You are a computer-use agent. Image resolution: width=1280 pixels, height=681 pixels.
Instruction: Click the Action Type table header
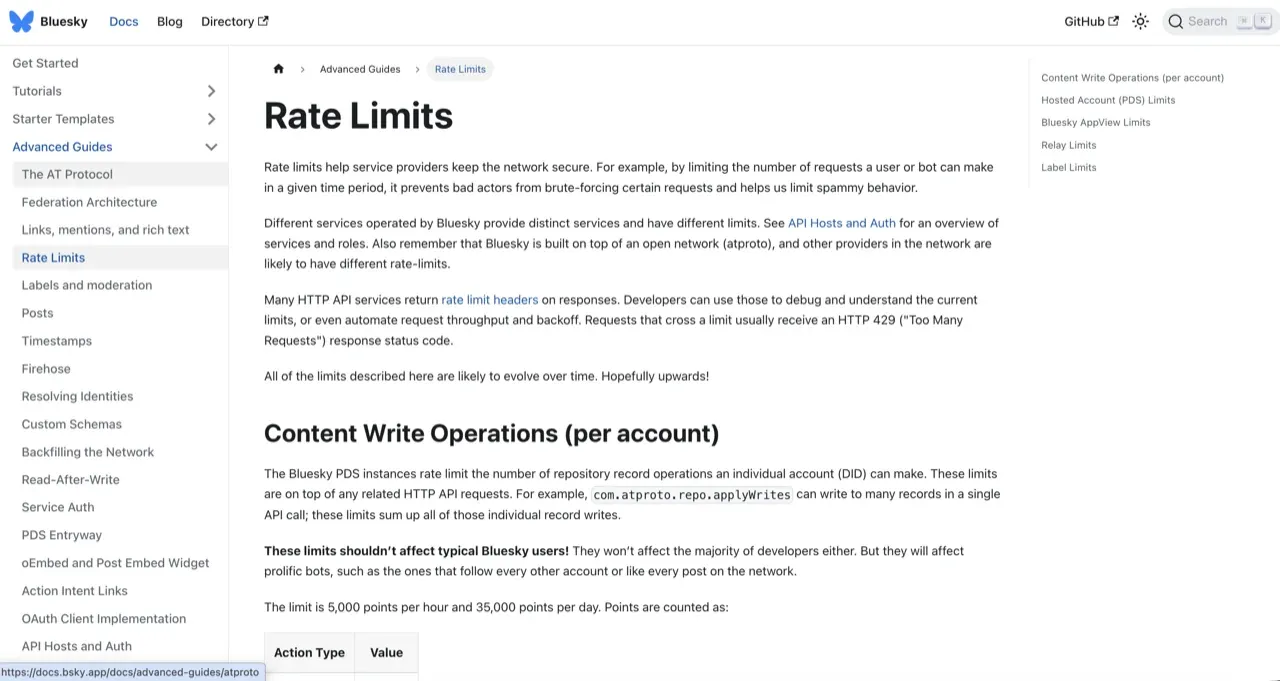pyautogui.click(x=309, y=653)
